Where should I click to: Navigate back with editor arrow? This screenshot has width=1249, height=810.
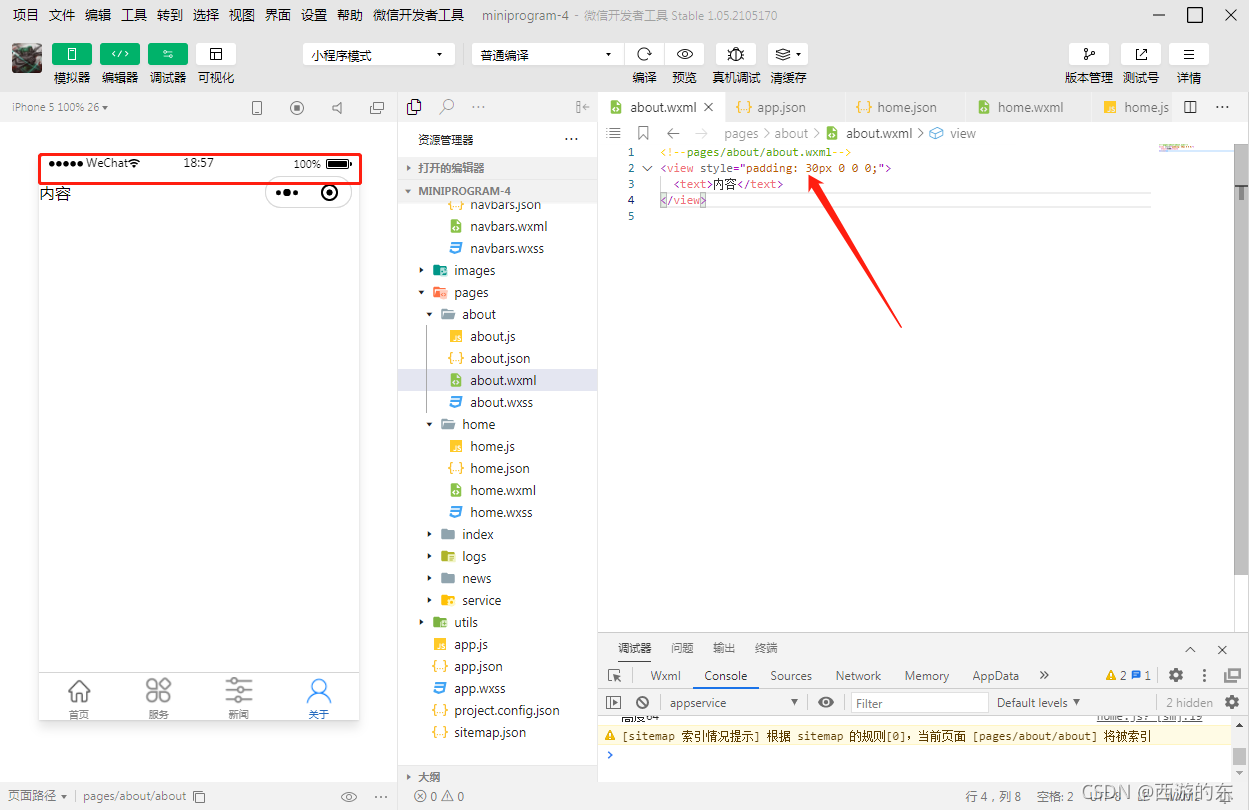[673, 133]
